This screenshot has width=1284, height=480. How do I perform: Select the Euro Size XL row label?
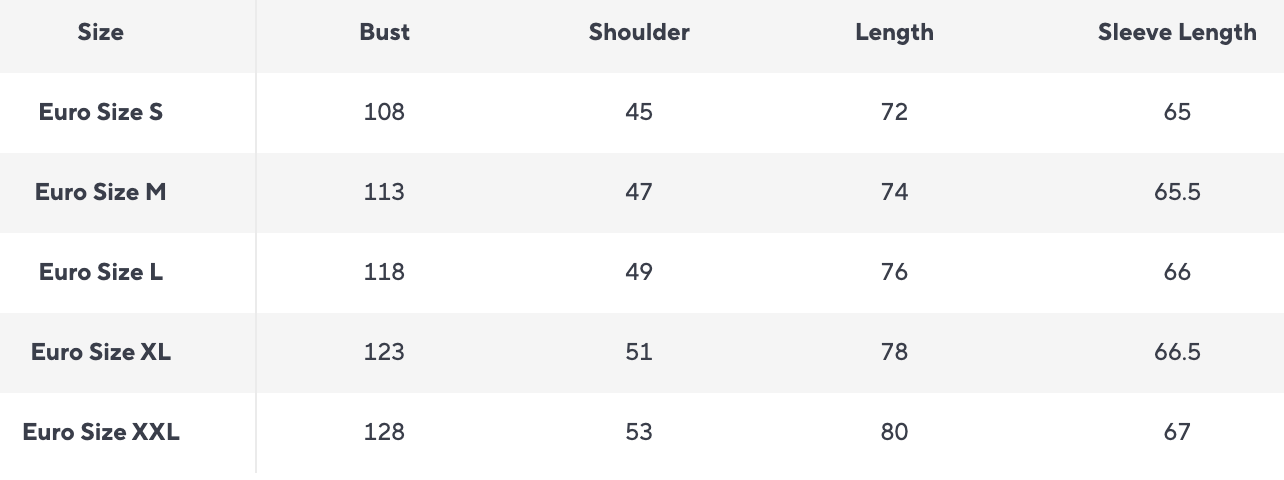(101, 352)
